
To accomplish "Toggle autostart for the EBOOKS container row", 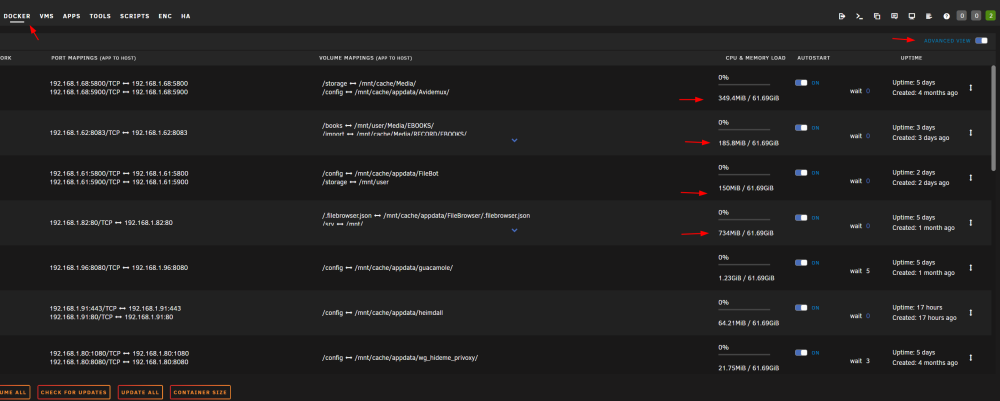I will pos(801,128).
